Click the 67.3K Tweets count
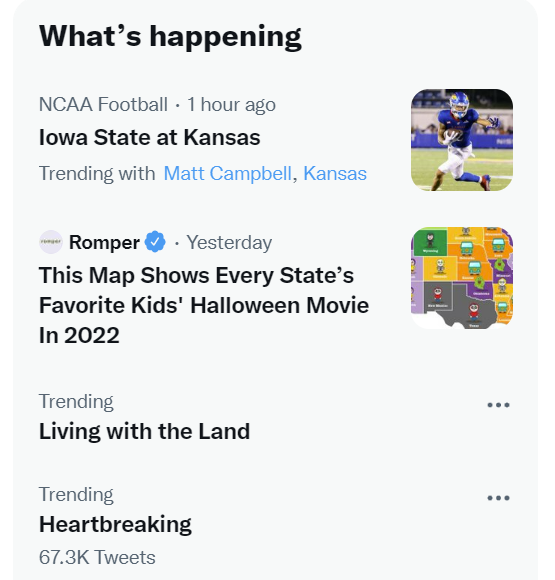This screenshot has height=580, width=555. (97, 557)
